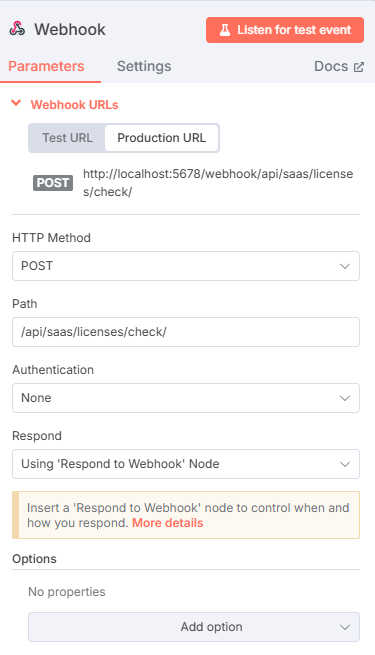Image resolution: width=375 pixels, height=655 pixels.
Task: Switch to Test URL toggle
Action: click(x=67, y=138)
